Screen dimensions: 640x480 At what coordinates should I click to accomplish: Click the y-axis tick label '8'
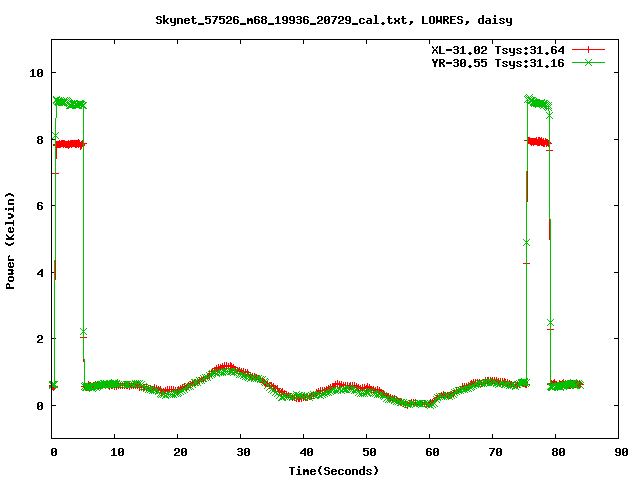(x=40, y=140)
